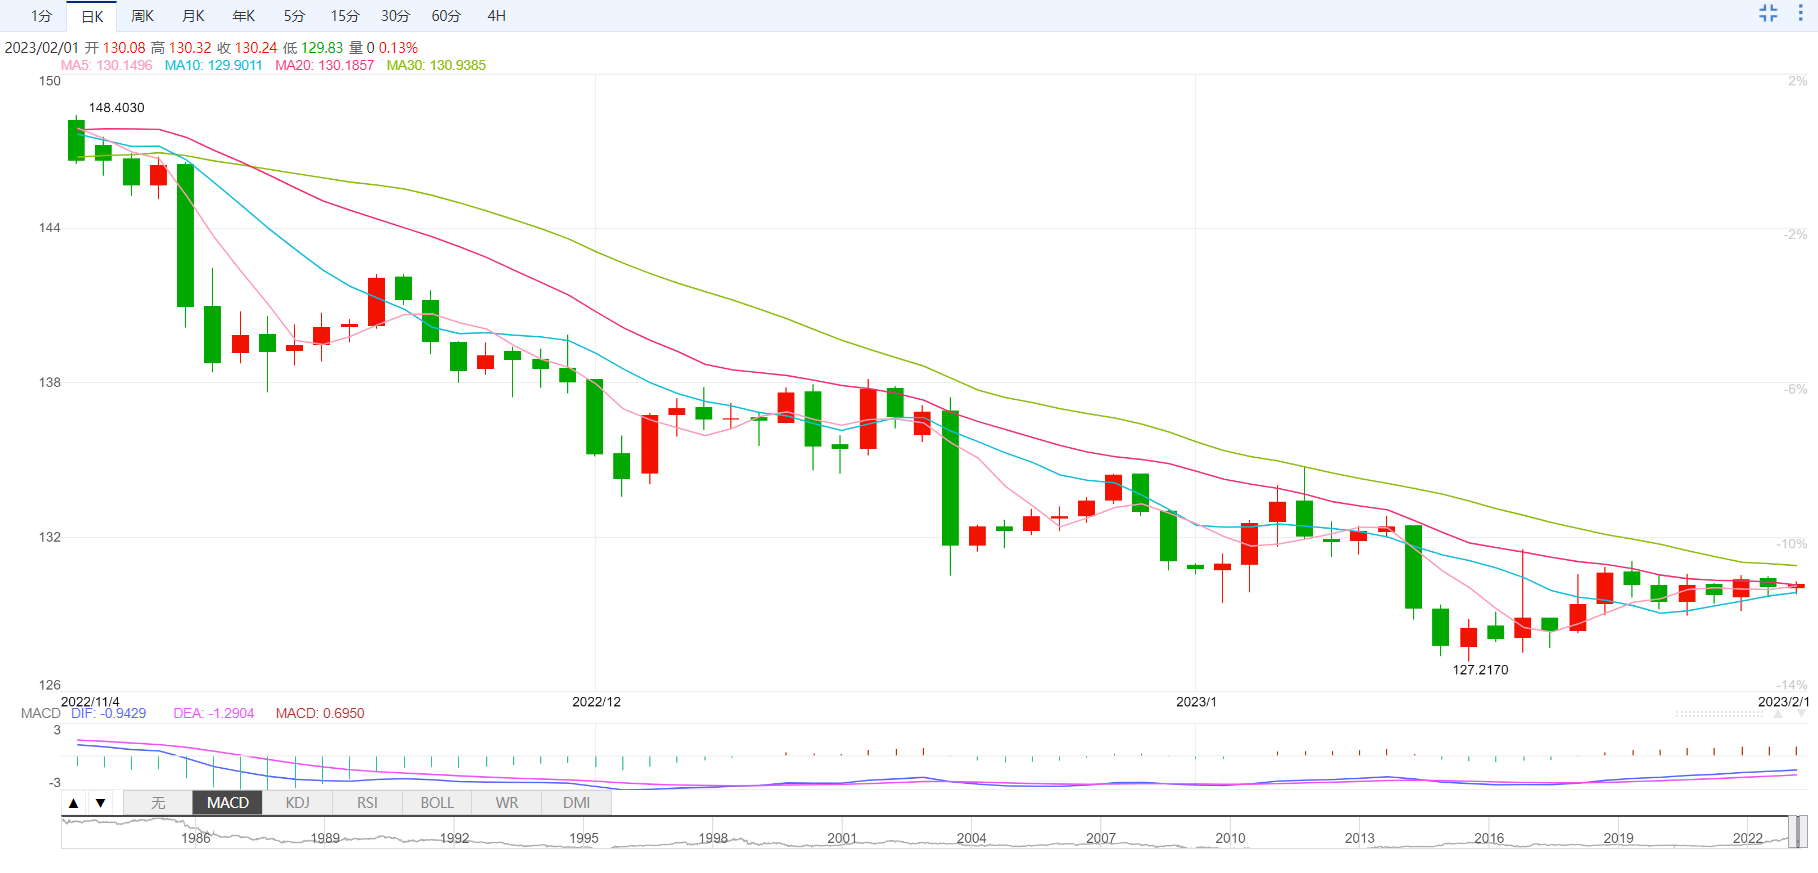This screenshot has height=873, width=1818.
Task: Click the up arrow indicator button
Action: coord(73,802)
